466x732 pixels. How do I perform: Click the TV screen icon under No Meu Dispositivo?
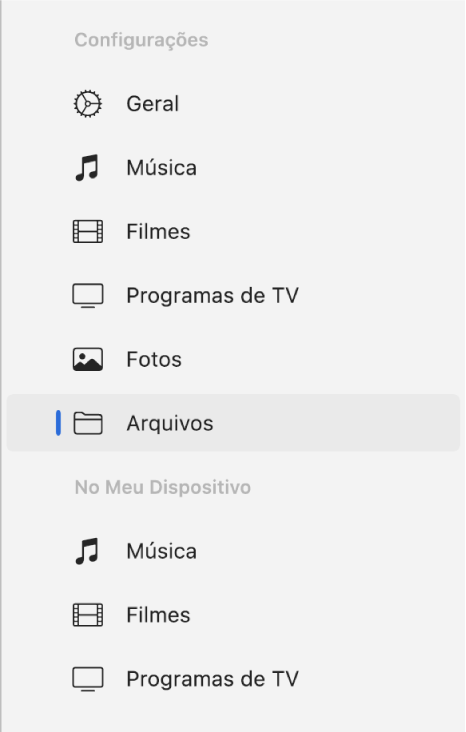click(x=87, y=679)
